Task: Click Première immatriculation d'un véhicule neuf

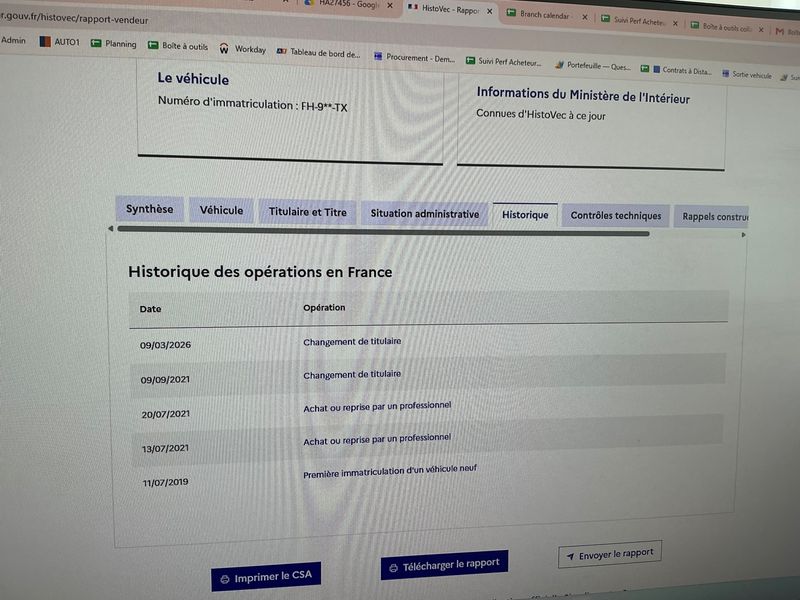Action: pos(390,471)
